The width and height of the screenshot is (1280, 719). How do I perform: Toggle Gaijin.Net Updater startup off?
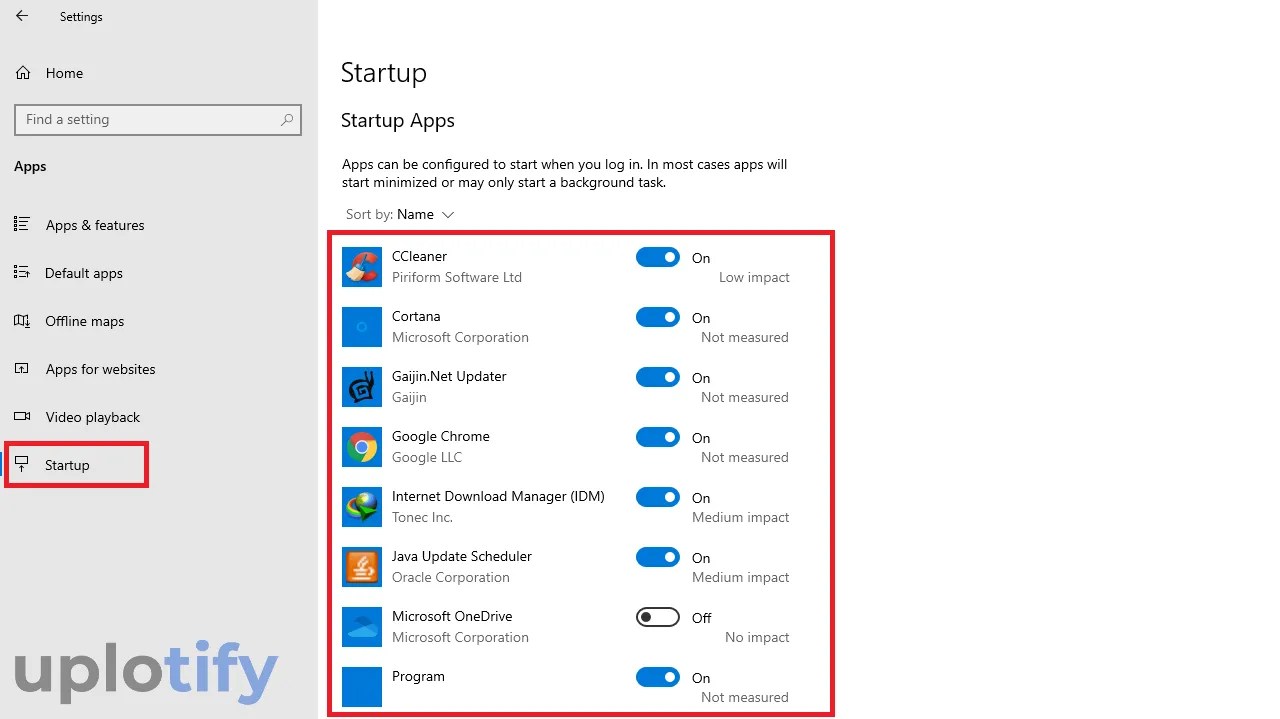click(658, 377)
